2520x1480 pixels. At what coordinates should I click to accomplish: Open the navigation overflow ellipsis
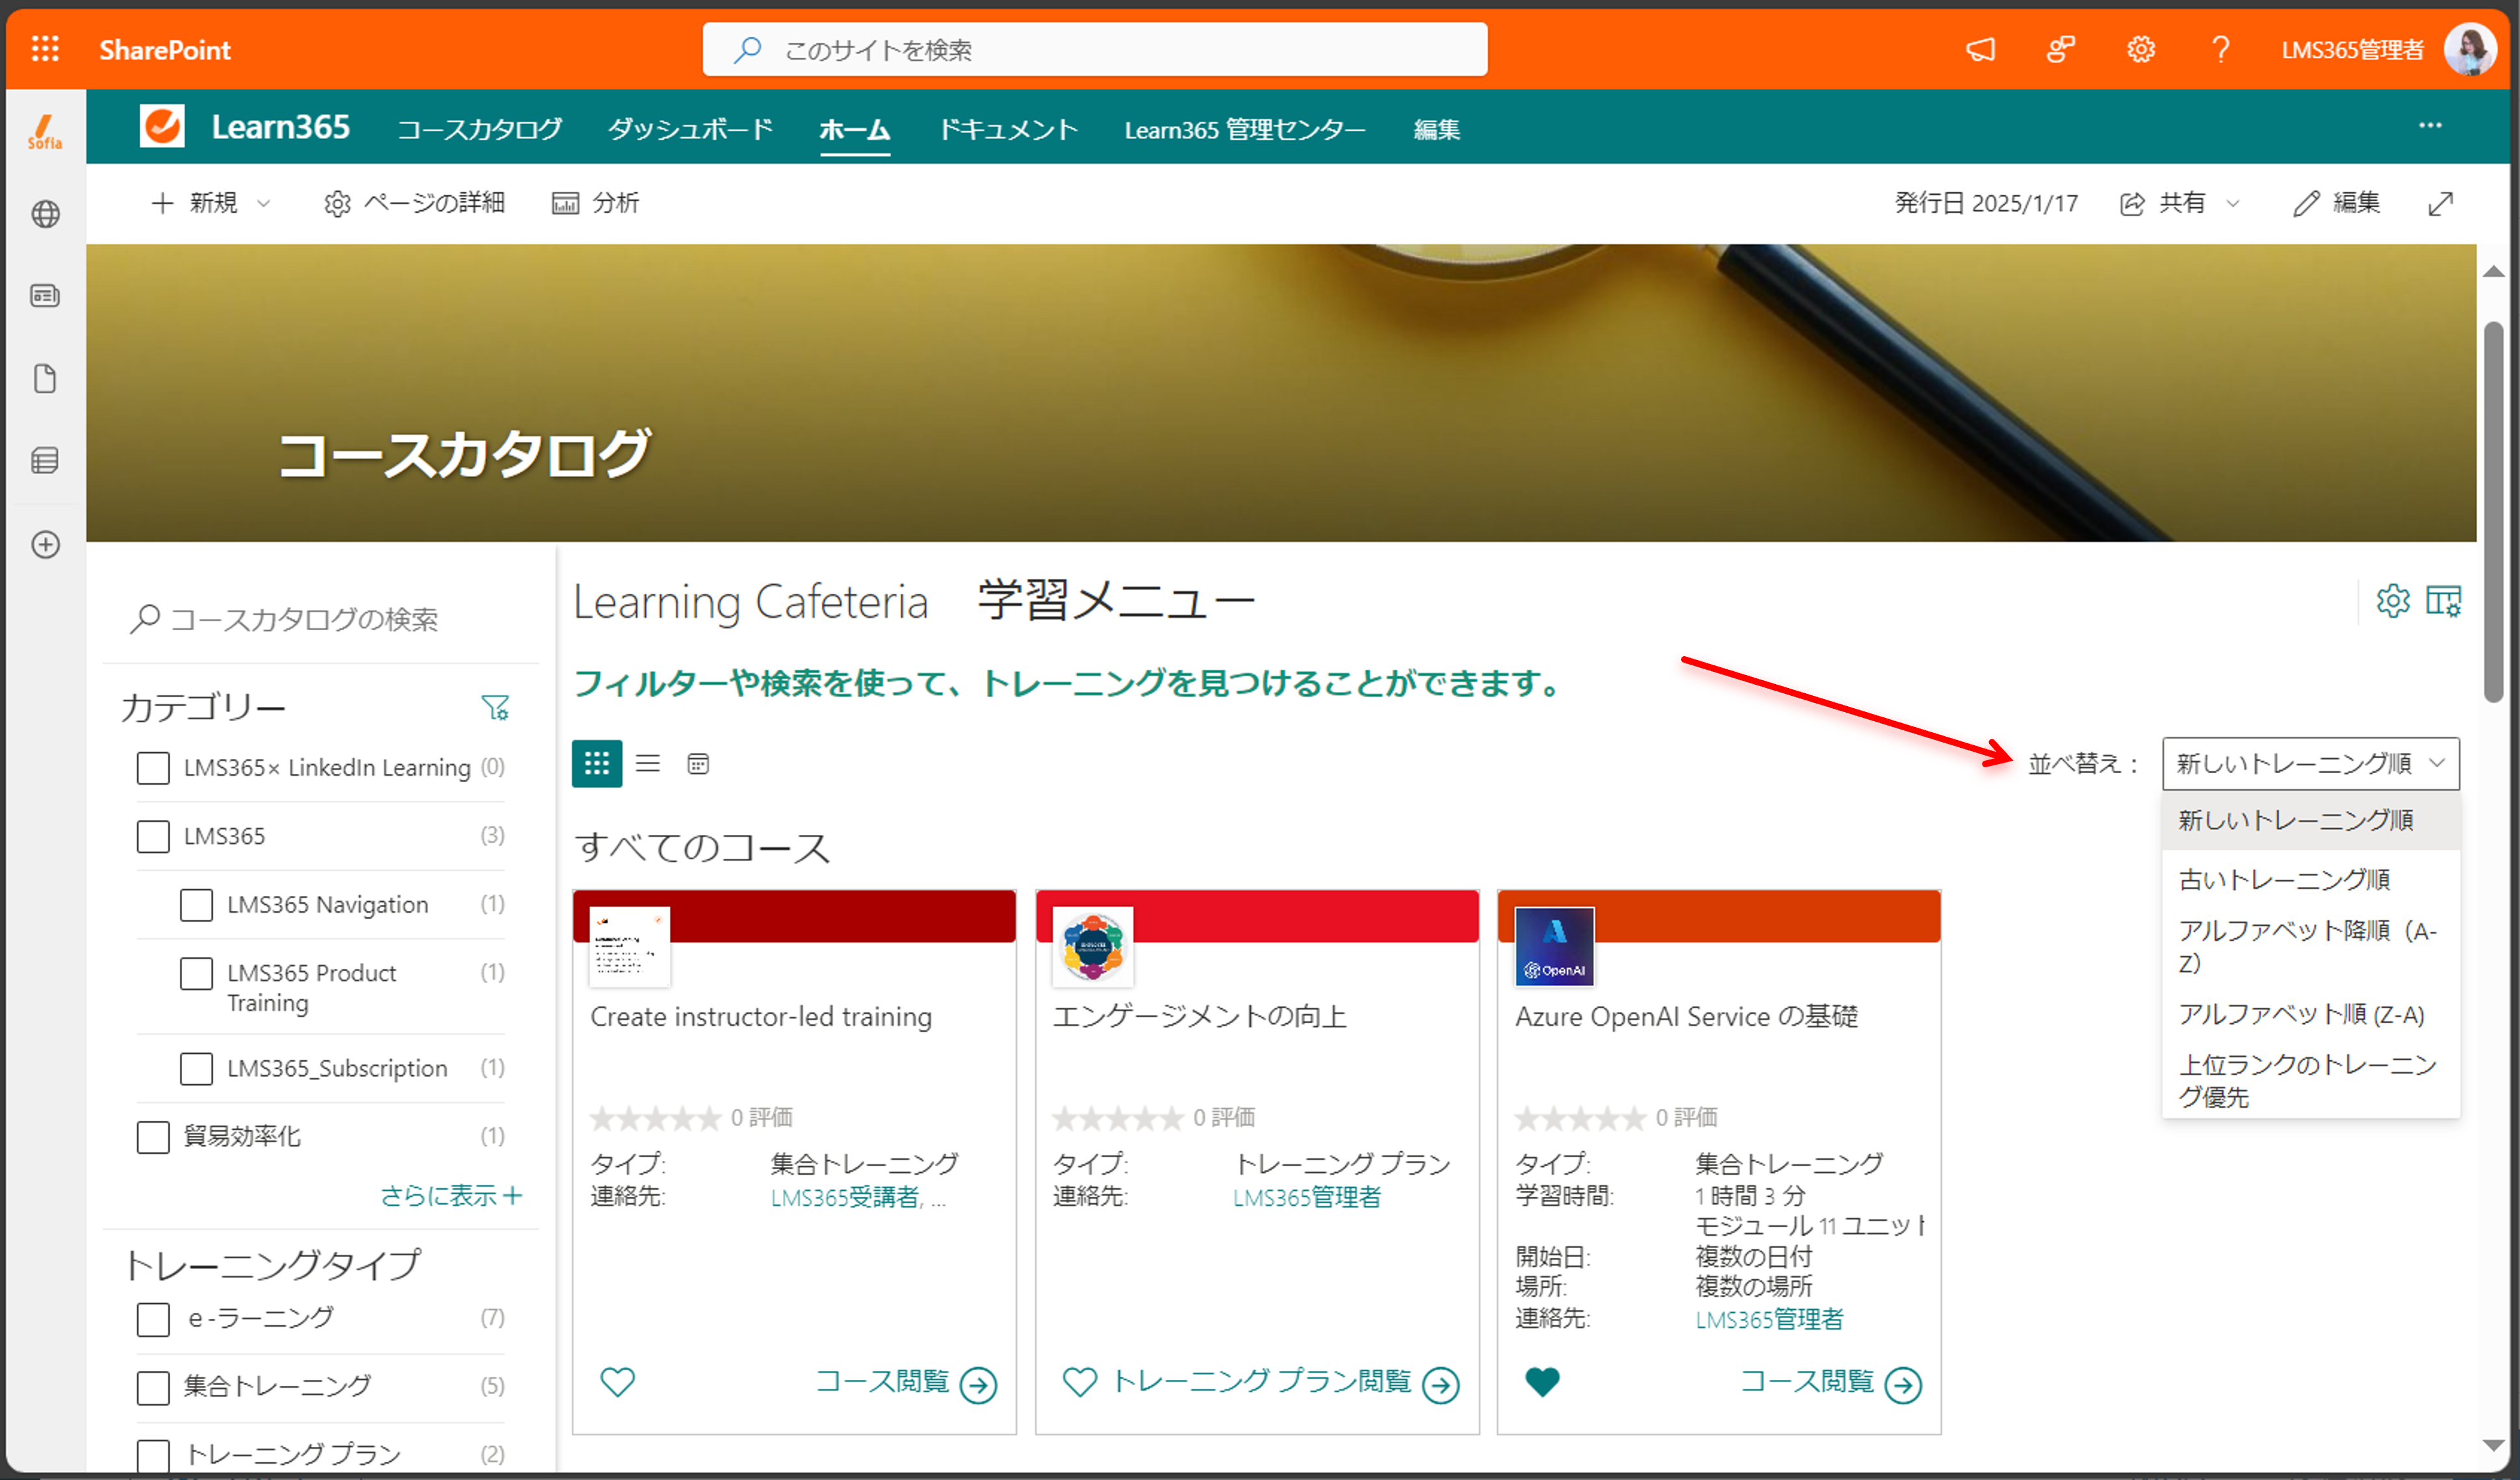(2430, 126)
